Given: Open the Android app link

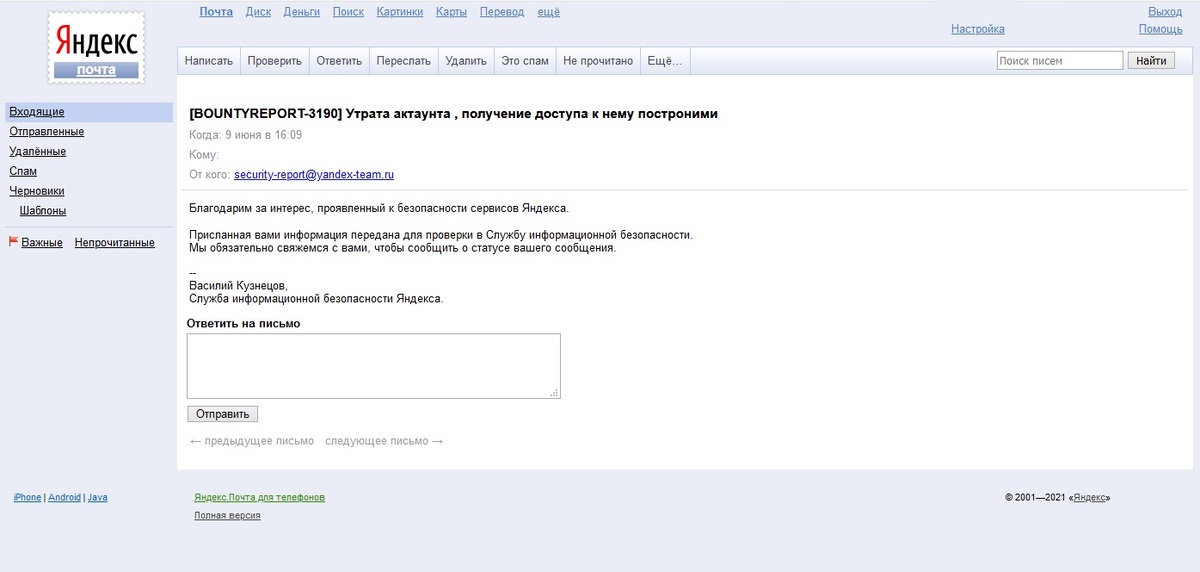Looking at the screenshot, I should (x=64, y=498).
